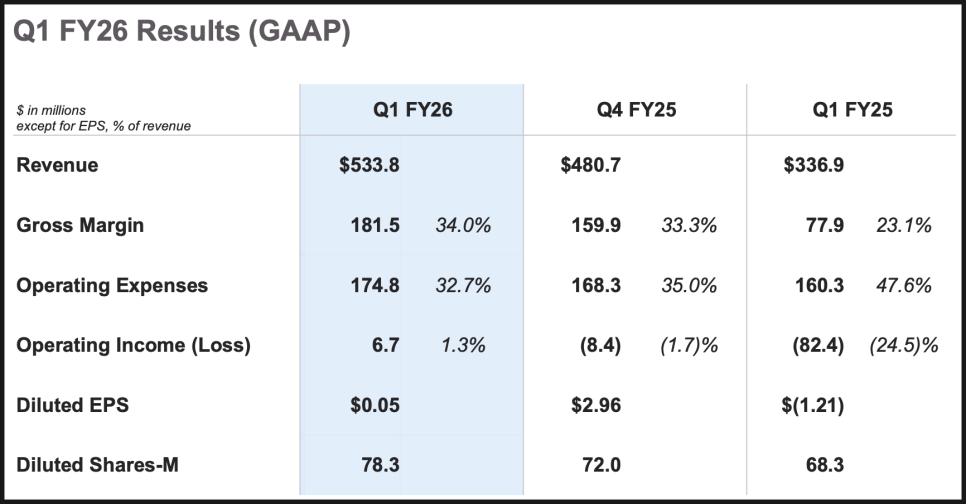Select the (82.4) operating loss value

816,345
